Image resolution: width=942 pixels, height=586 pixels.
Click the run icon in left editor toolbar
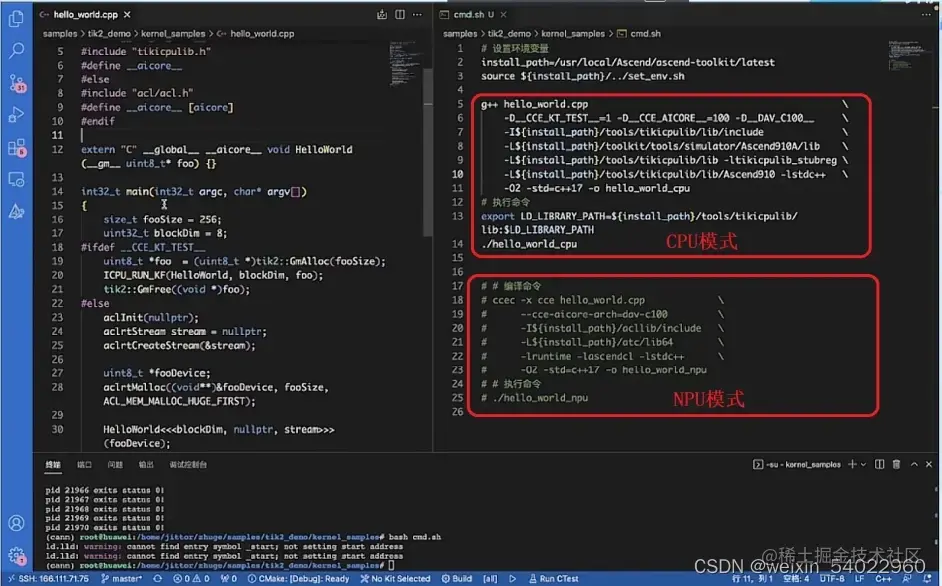point(381,14)
